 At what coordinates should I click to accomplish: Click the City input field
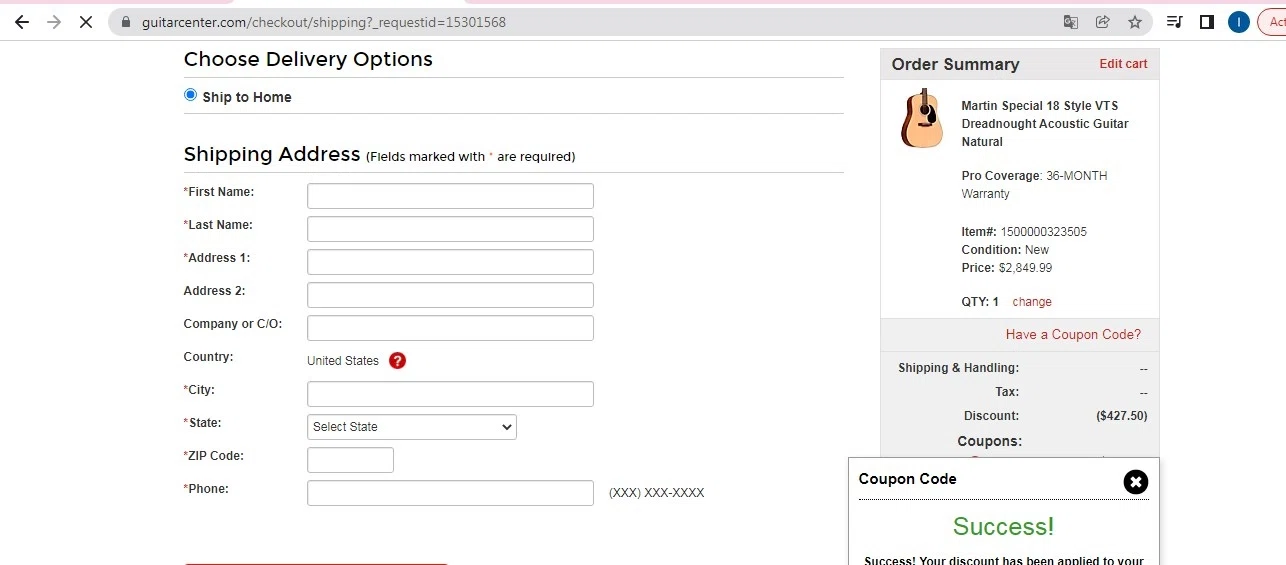coord(450,394)
